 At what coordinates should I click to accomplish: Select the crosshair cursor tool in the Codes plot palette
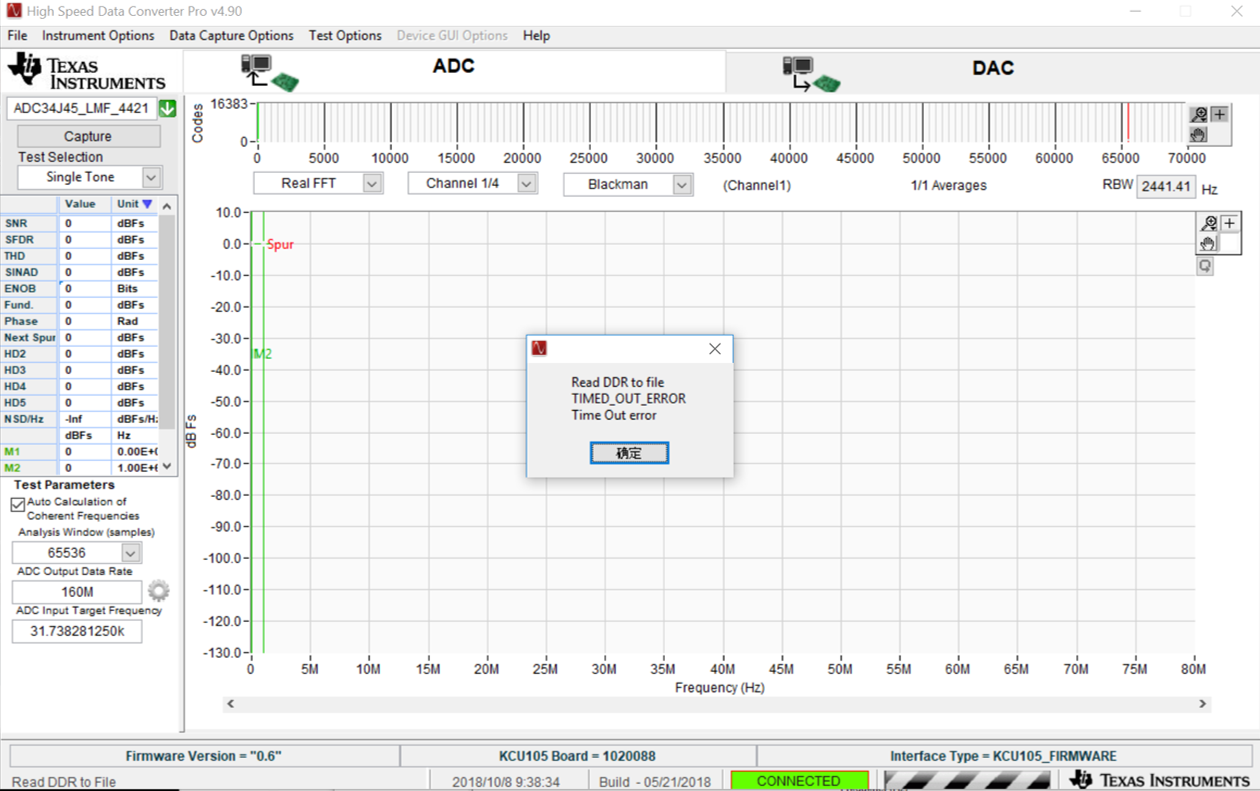click(1219, 114)
